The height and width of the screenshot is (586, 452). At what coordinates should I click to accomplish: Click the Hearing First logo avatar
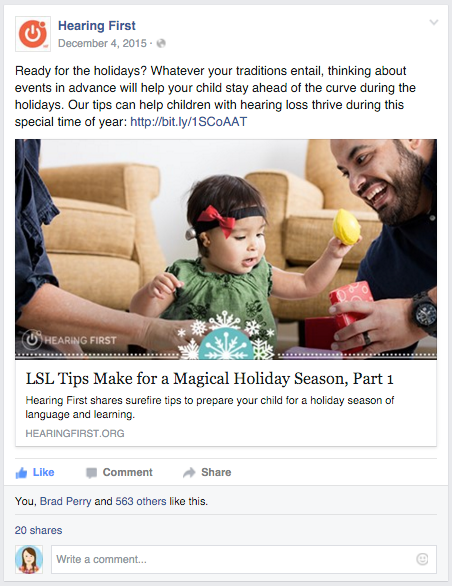tap(33, 34)
